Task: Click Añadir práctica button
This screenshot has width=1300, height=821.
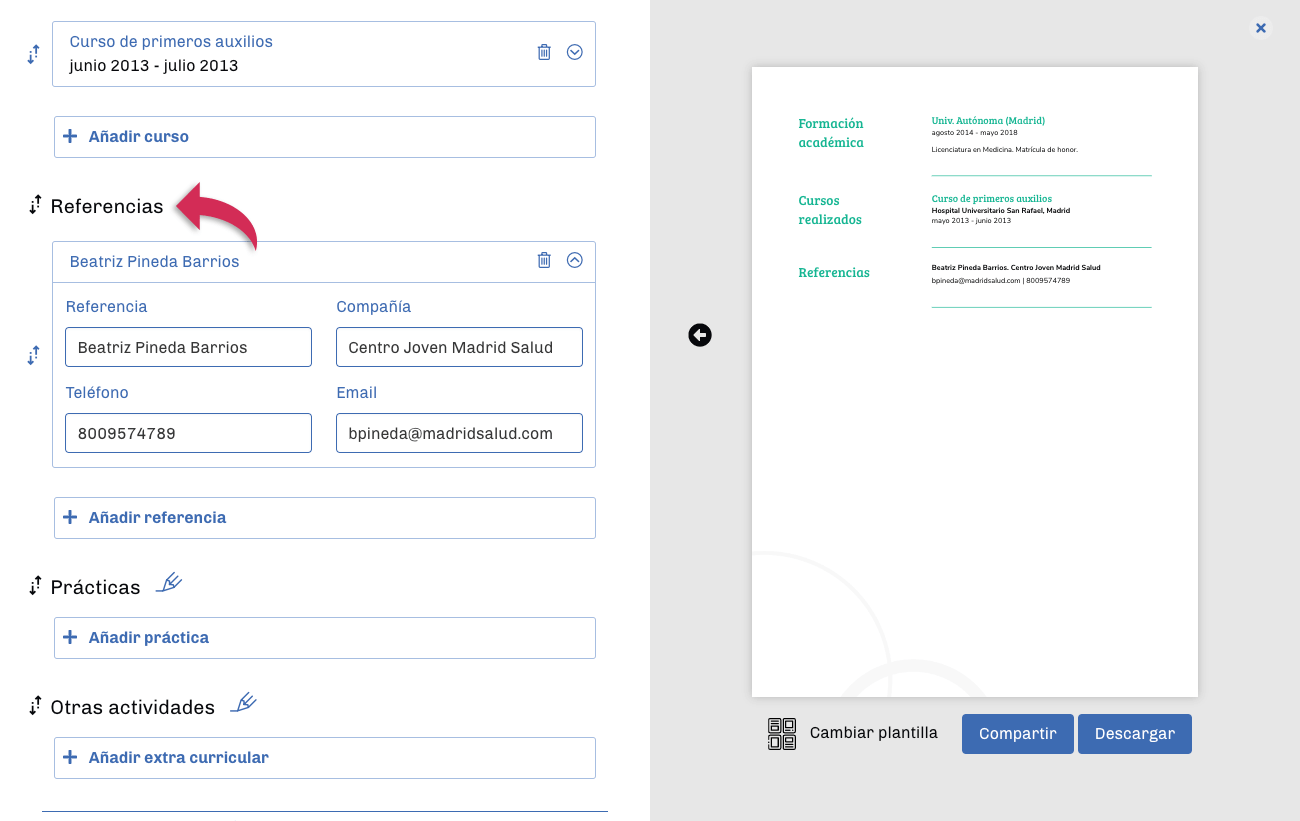Action: (x=325, y=638)
